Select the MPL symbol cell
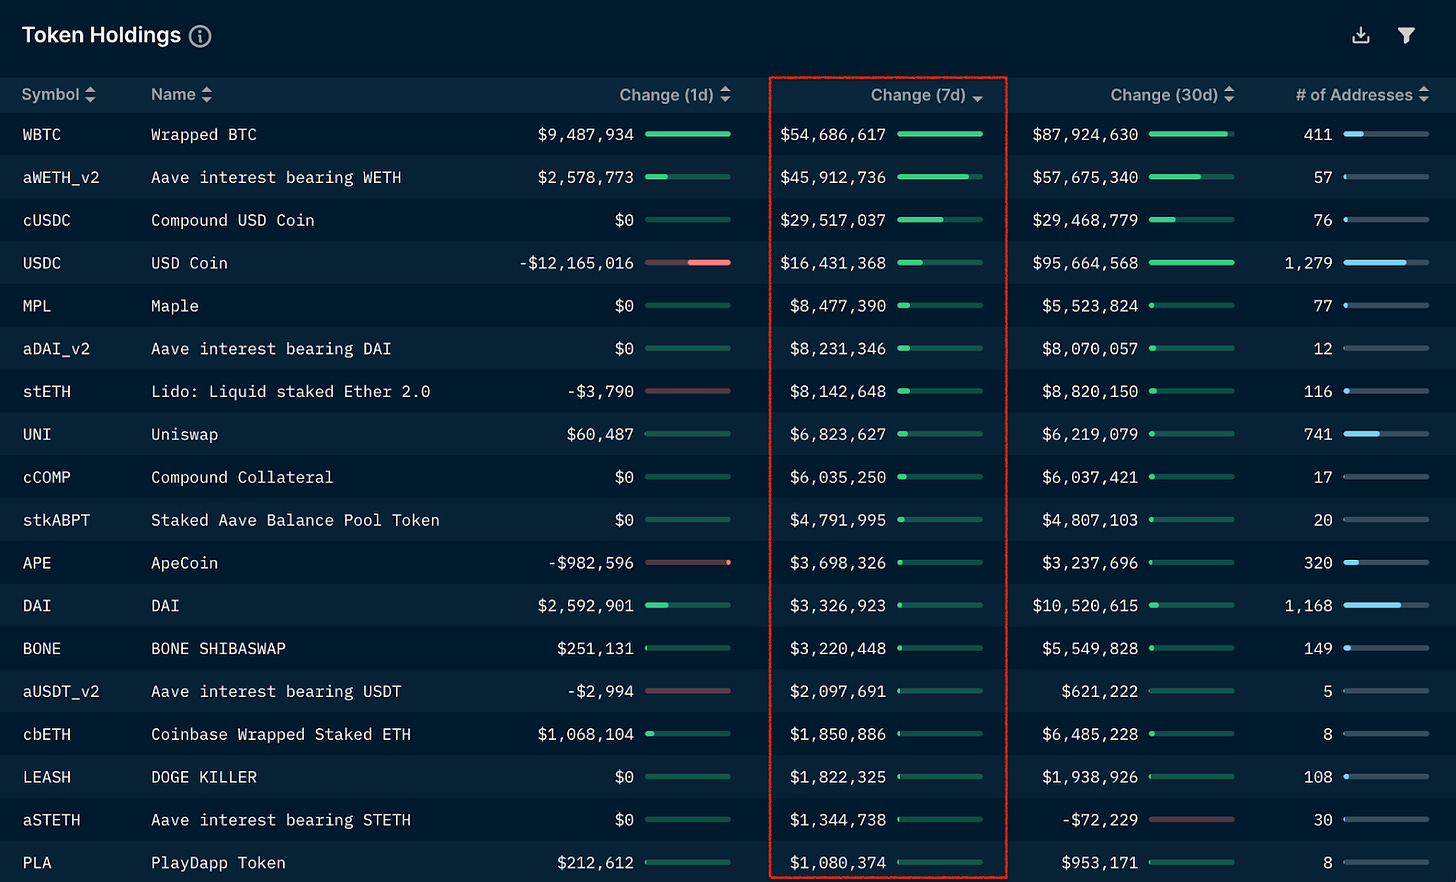This screenshot has height=882, width=1456. pos(37,306)
